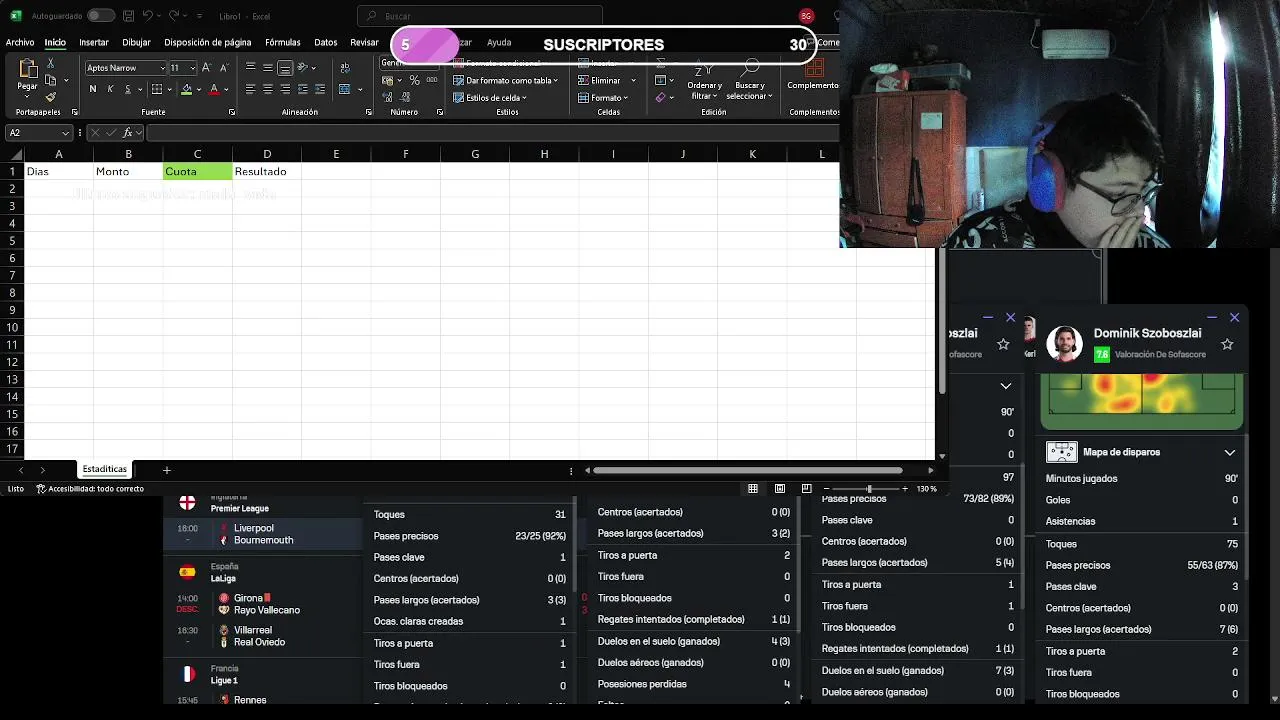Click the Page Break preview icon

pos(806,489)
